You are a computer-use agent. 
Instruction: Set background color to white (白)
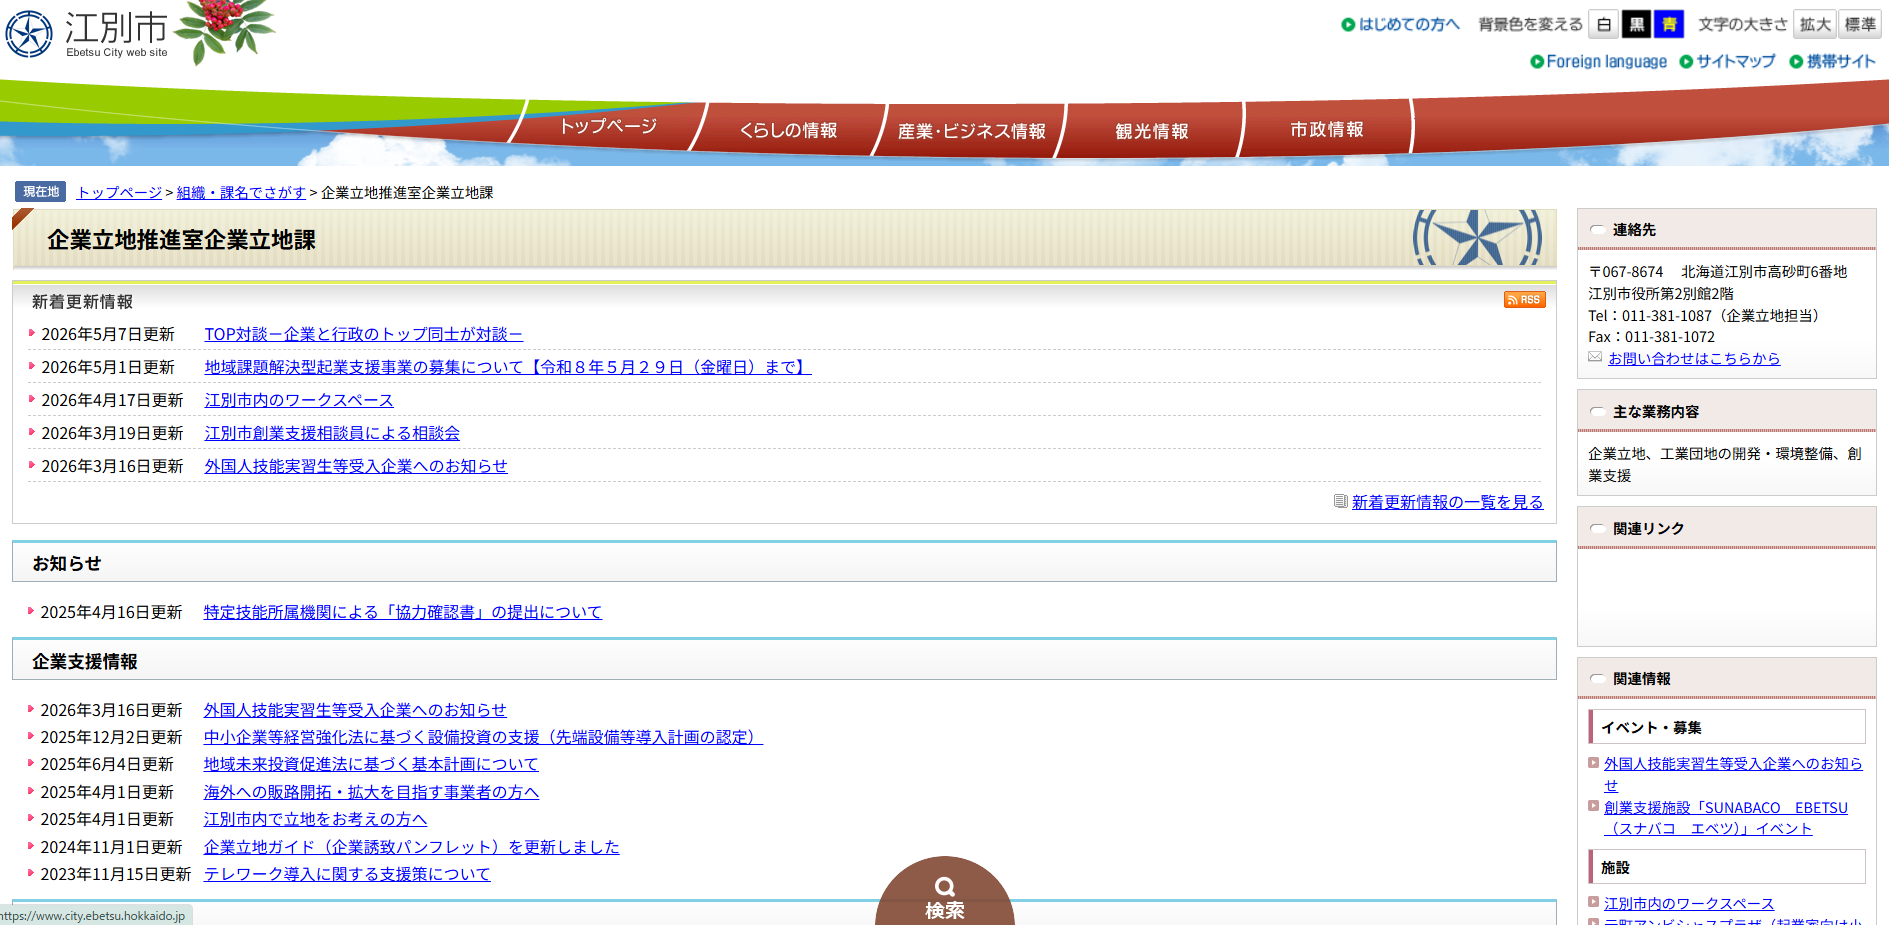(1604, 24)
